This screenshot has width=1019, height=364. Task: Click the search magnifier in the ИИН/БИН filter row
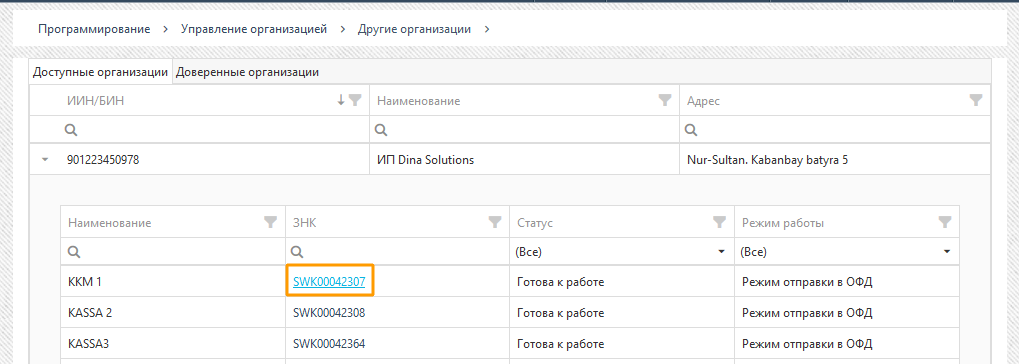pyautogui.click(x=71, y=130)
